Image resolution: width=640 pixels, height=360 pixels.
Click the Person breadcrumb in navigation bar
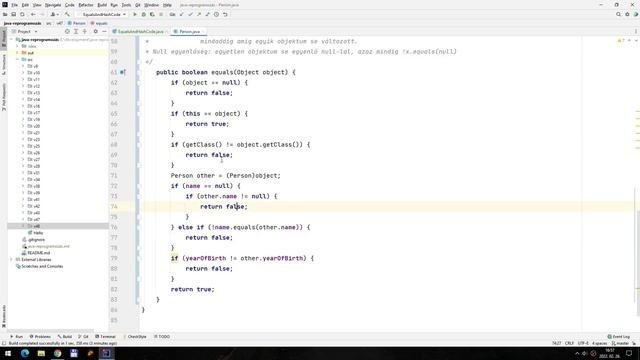point(77,23)
